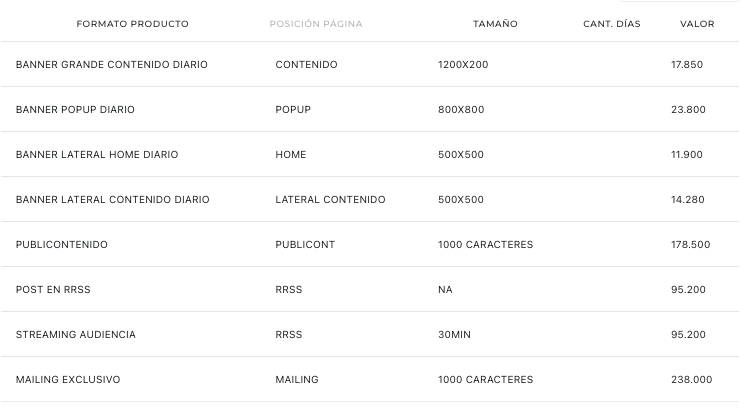Click the 238.000 value for mailing

pos(691,379)
